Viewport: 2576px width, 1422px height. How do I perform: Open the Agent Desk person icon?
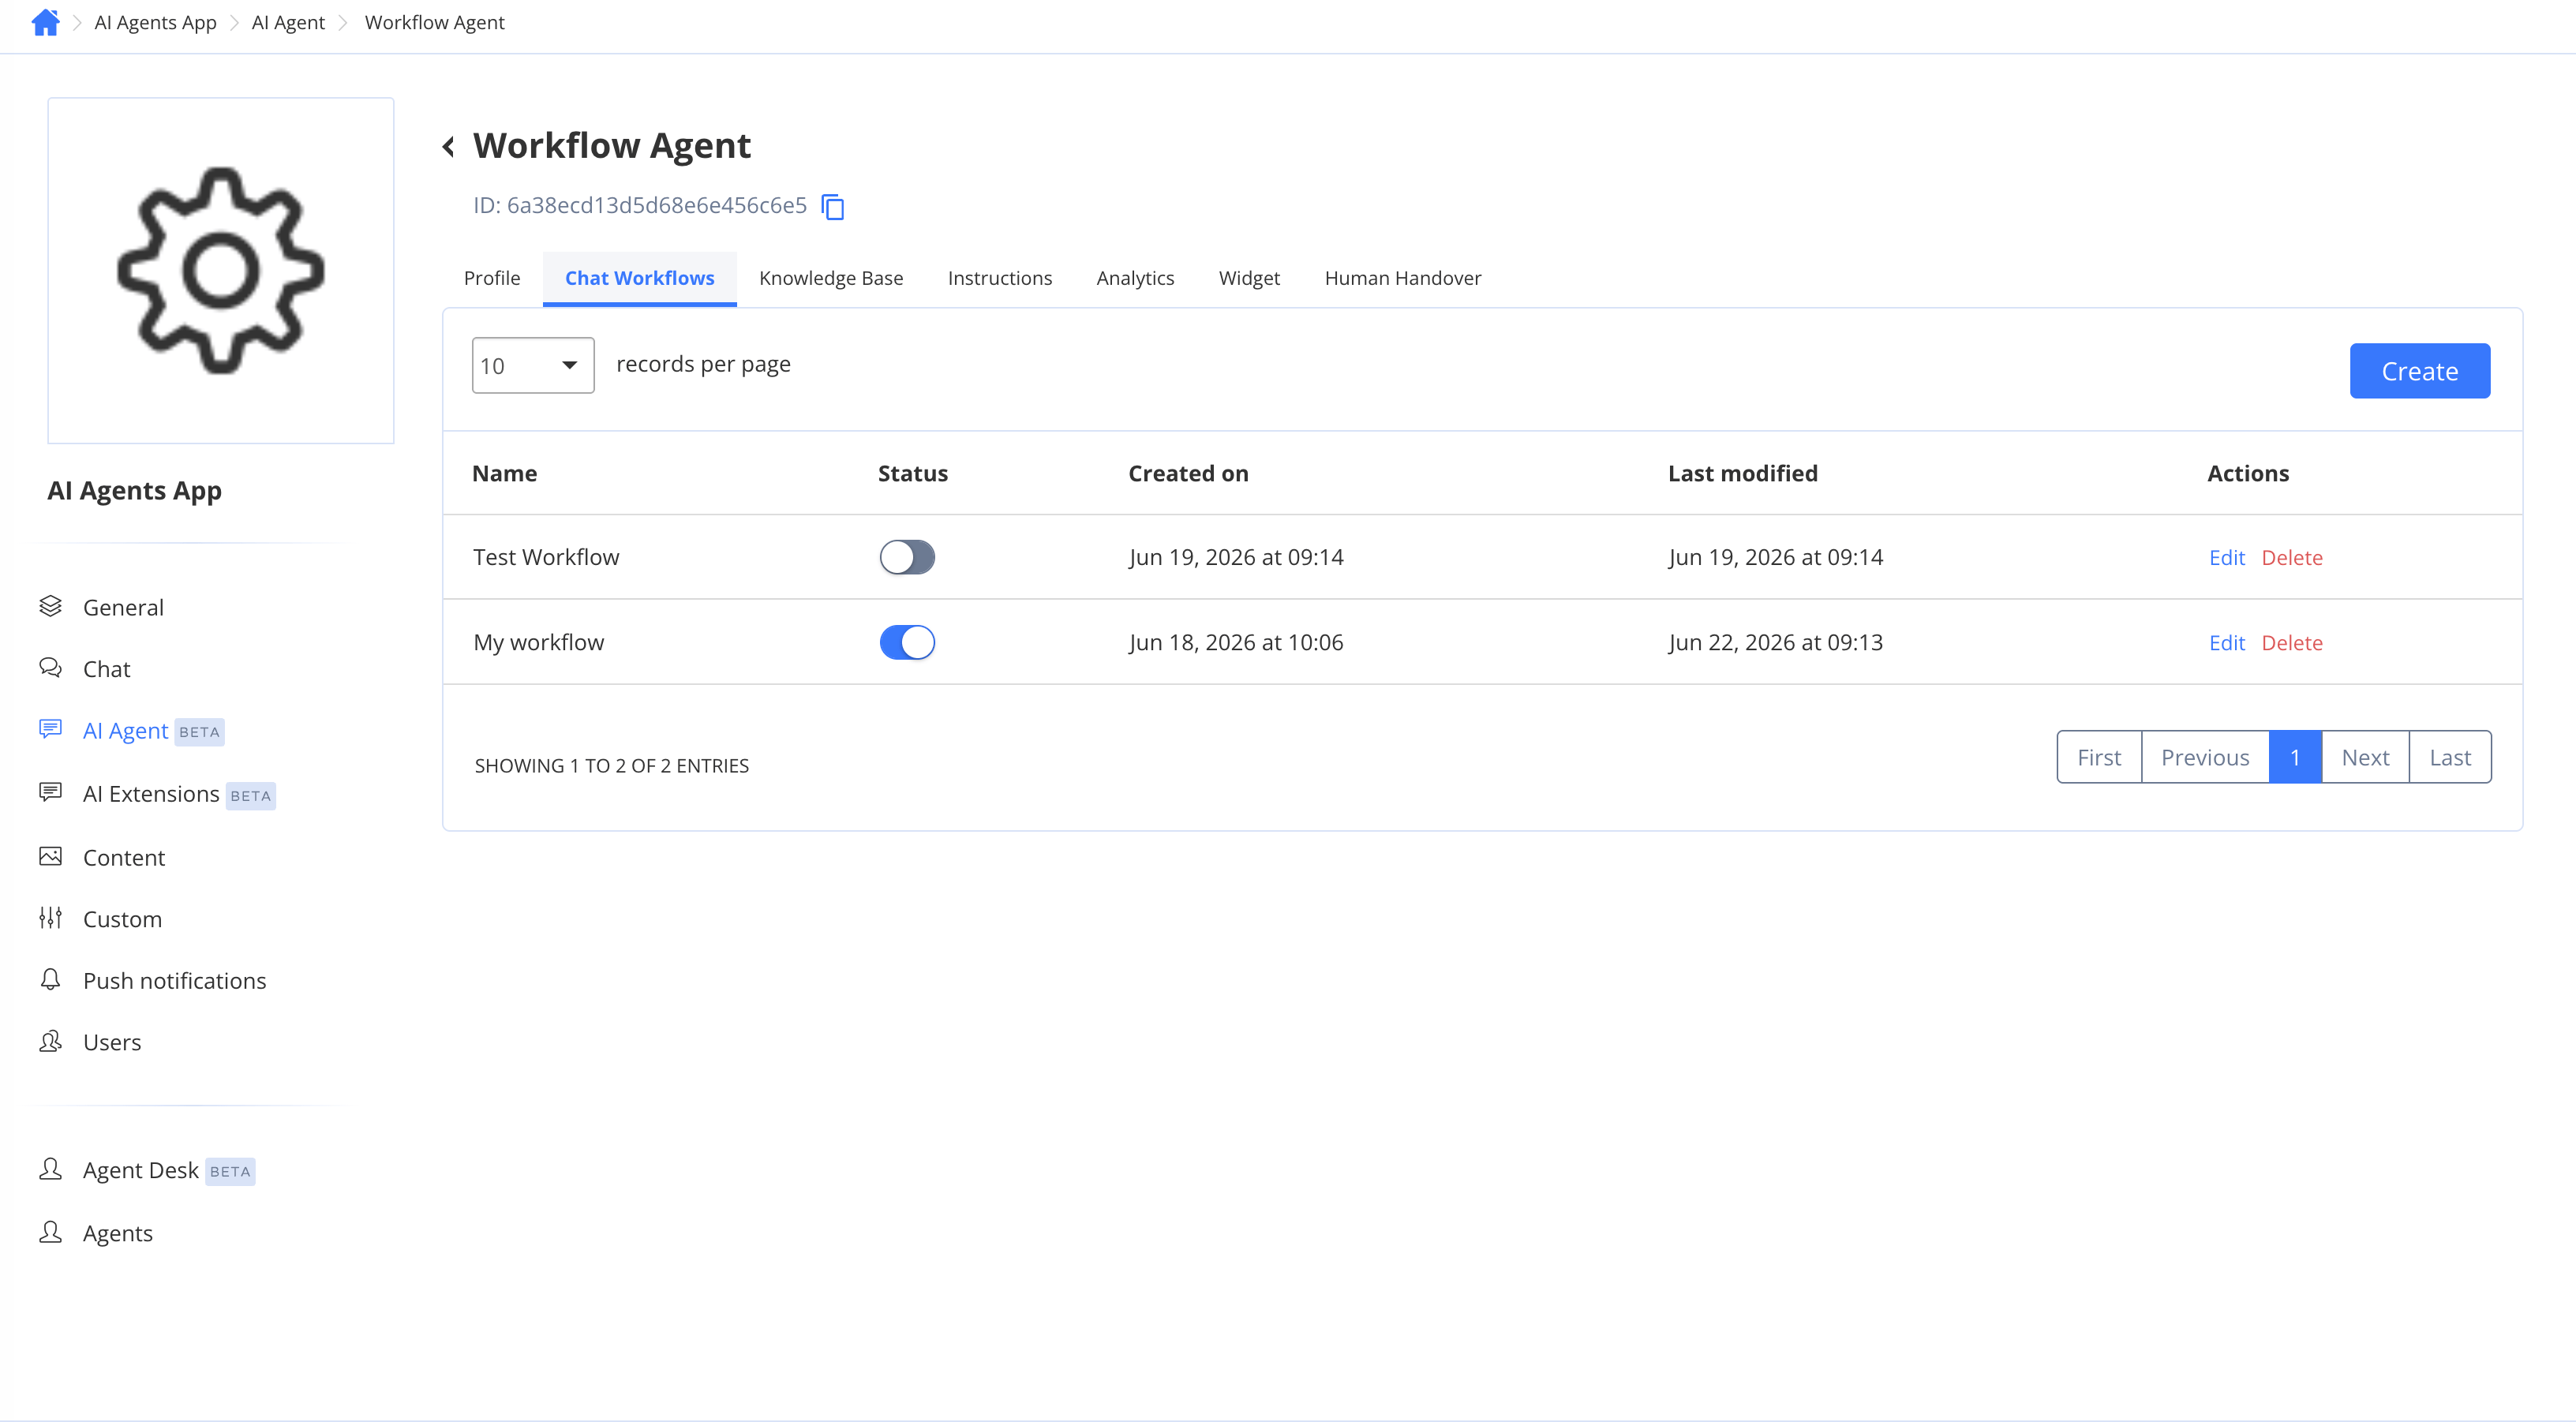[x=51, y=1169]
